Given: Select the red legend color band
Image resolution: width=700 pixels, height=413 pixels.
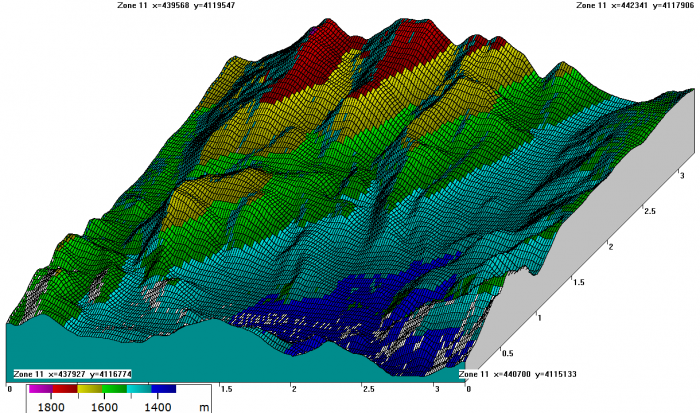Looking at the screenshot, I should pyautogui.click(x=65, y=389).
